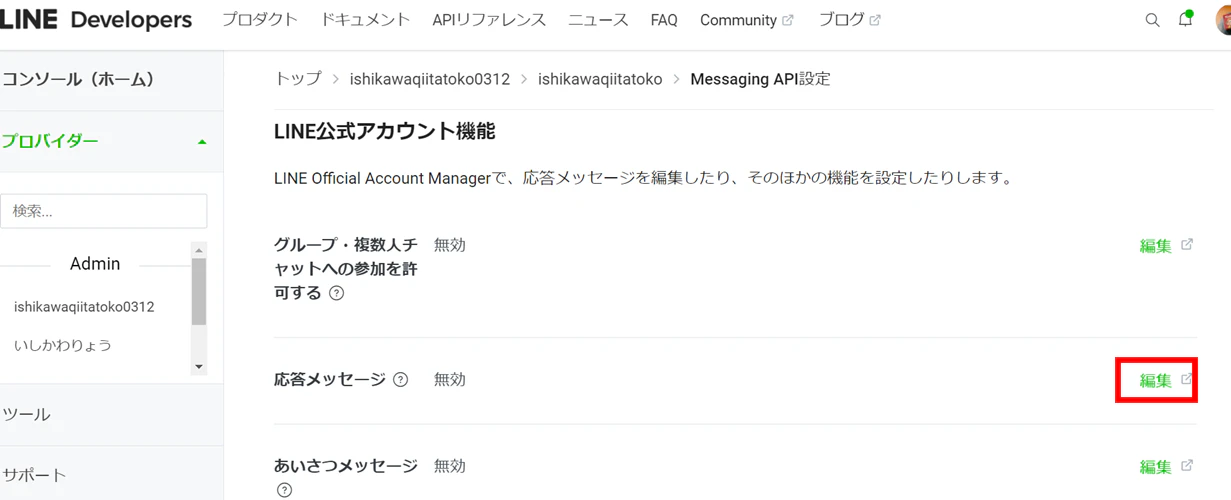Click the 無効 value for あいさつメッセージ
Viewport: 1231px width, 500px height.
pos(450,466)
